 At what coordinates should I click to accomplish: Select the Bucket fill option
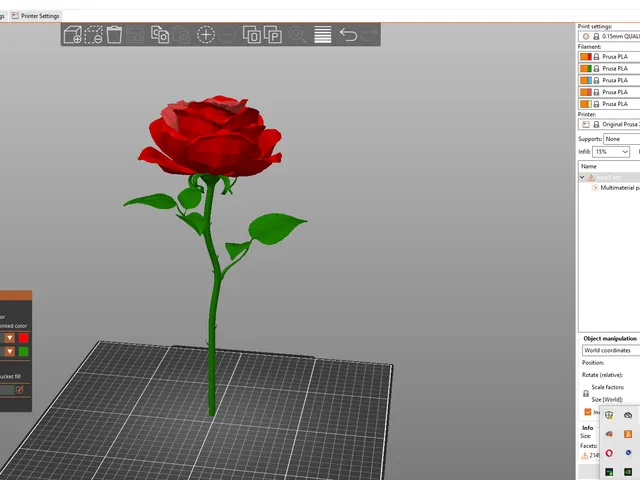(11, 376)
